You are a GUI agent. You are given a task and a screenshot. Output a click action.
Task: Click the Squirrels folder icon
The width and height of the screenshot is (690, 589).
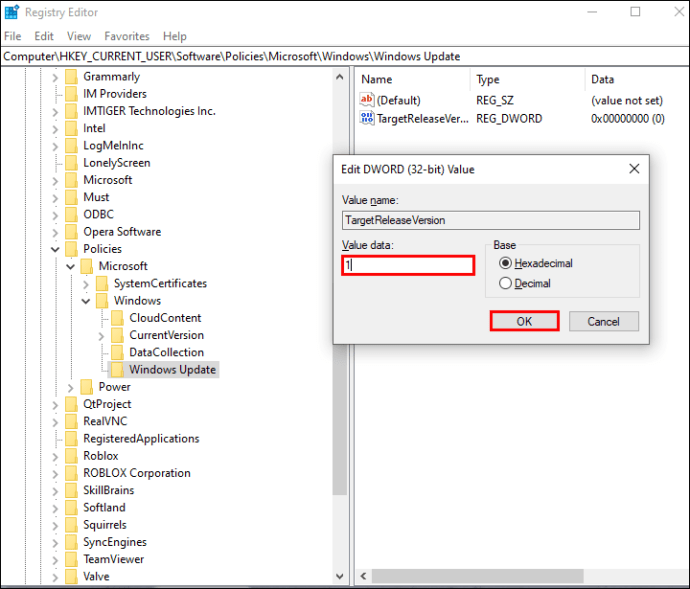[71, 525]
